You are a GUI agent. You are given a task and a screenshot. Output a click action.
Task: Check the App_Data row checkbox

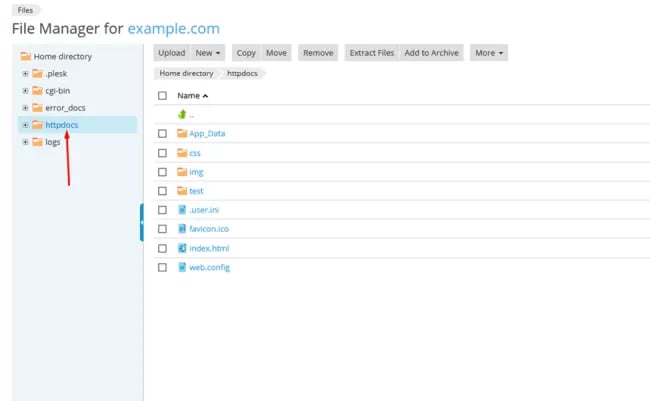click(162, 134)
